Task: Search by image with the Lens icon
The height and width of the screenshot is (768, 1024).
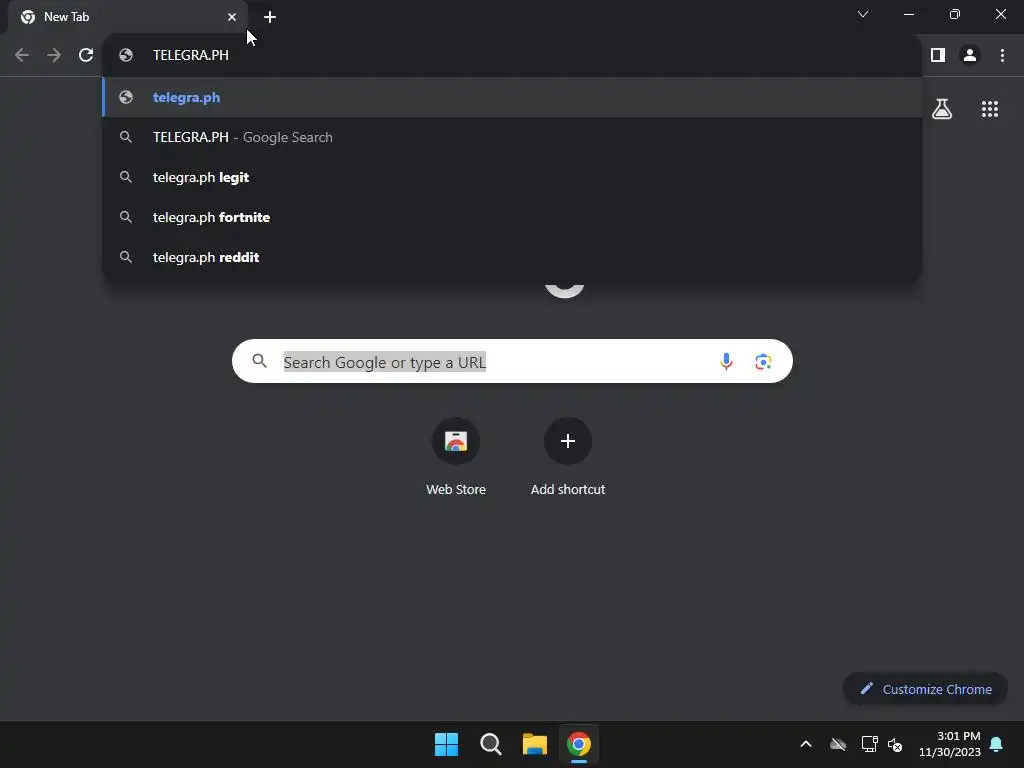Action: 763,361
